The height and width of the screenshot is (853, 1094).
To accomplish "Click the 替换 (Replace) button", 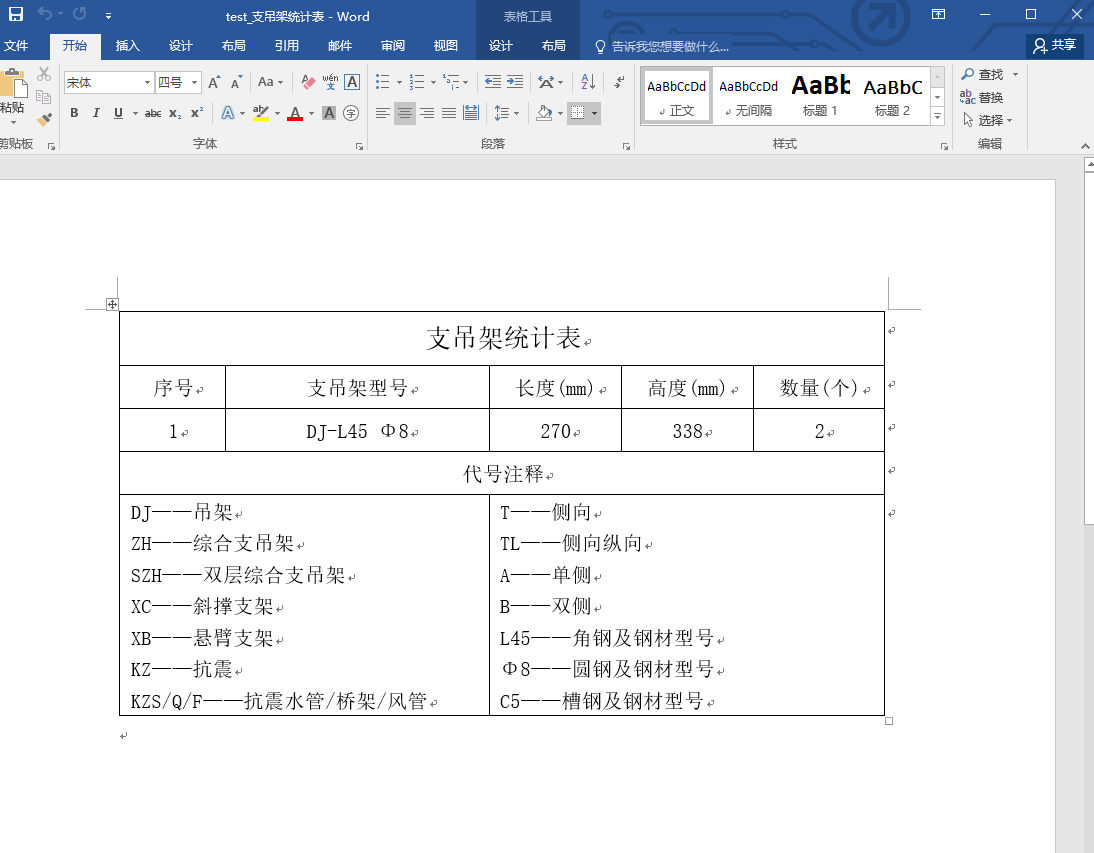I will 982,97.
